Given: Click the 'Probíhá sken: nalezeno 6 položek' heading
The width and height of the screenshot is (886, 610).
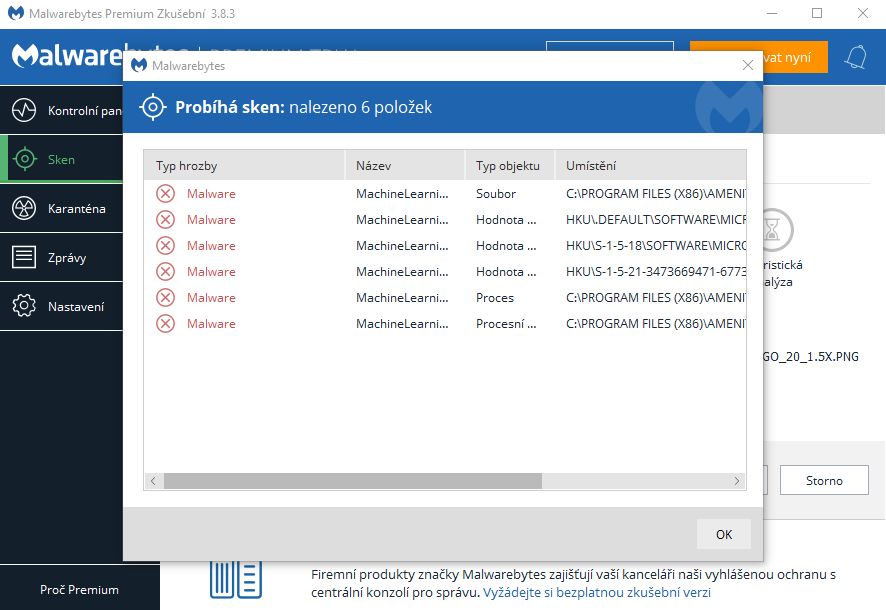Looking at the screenshot, I should click(303, 107).
